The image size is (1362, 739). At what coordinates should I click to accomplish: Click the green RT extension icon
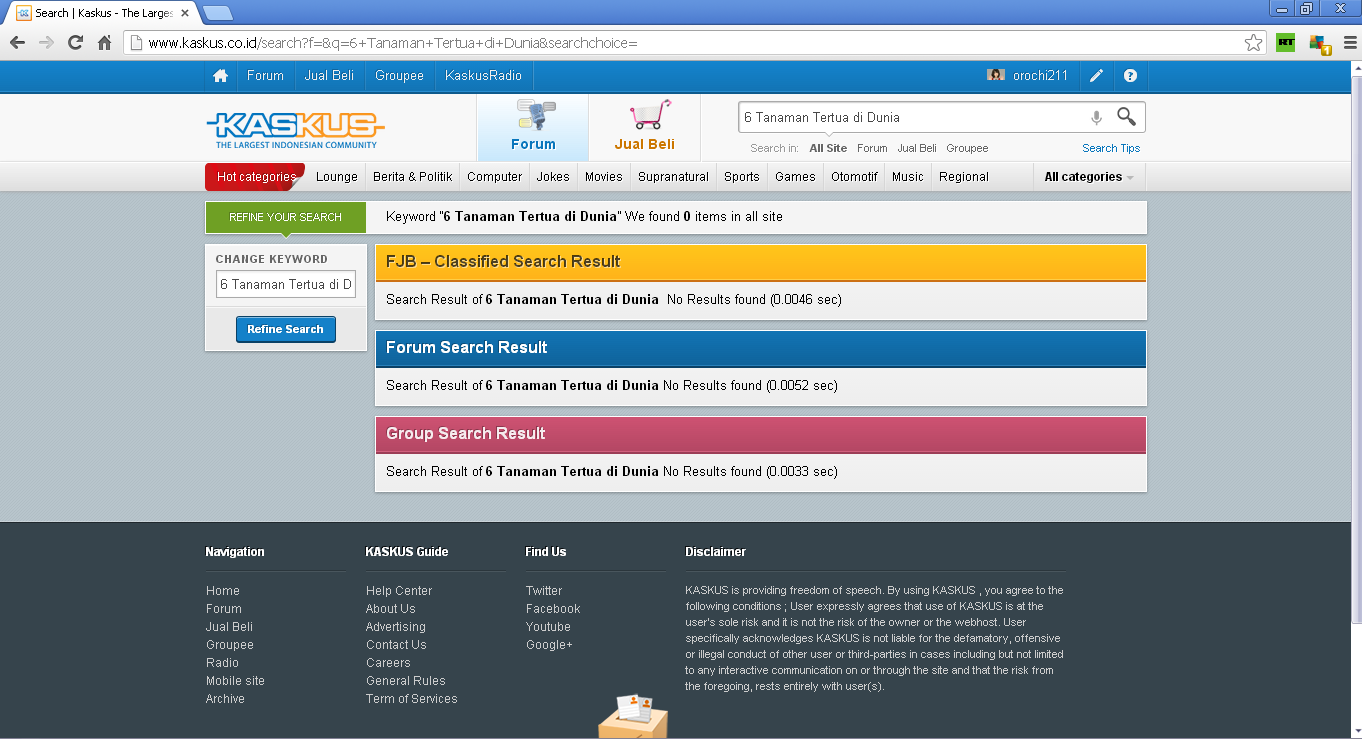1285,43
